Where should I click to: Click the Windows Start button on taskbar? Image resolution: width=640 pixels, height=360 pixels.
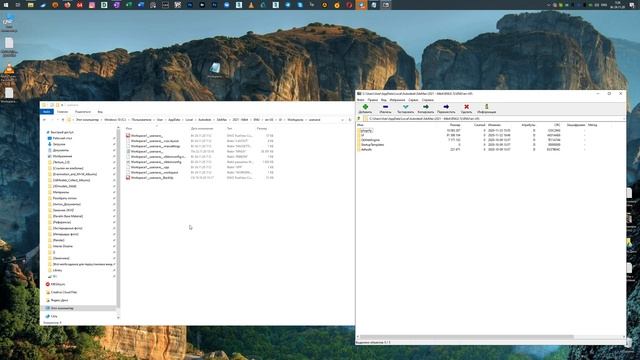pyautogui.click(x=6, y=5)
